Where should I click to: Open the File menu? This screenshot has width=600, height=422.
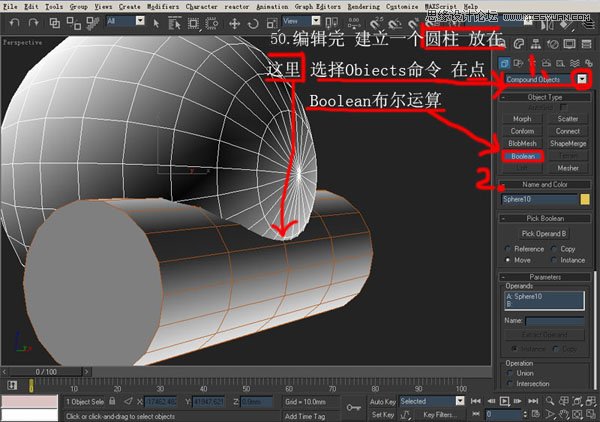click(10, 7)
